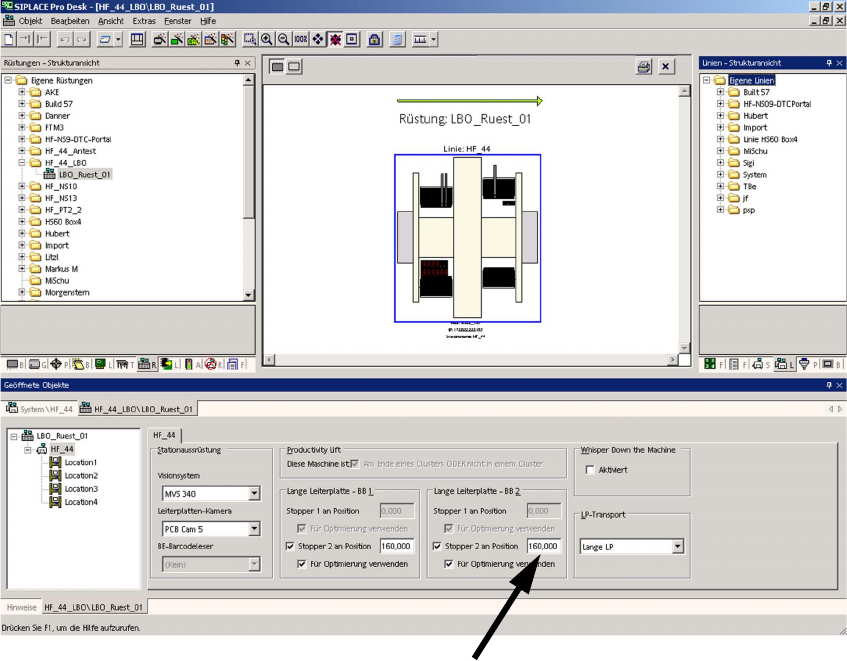Click the red X marker toolbar icon
The height and width of the screenshot is (661, 847).
pyautogui.click(x=335, y=39)
